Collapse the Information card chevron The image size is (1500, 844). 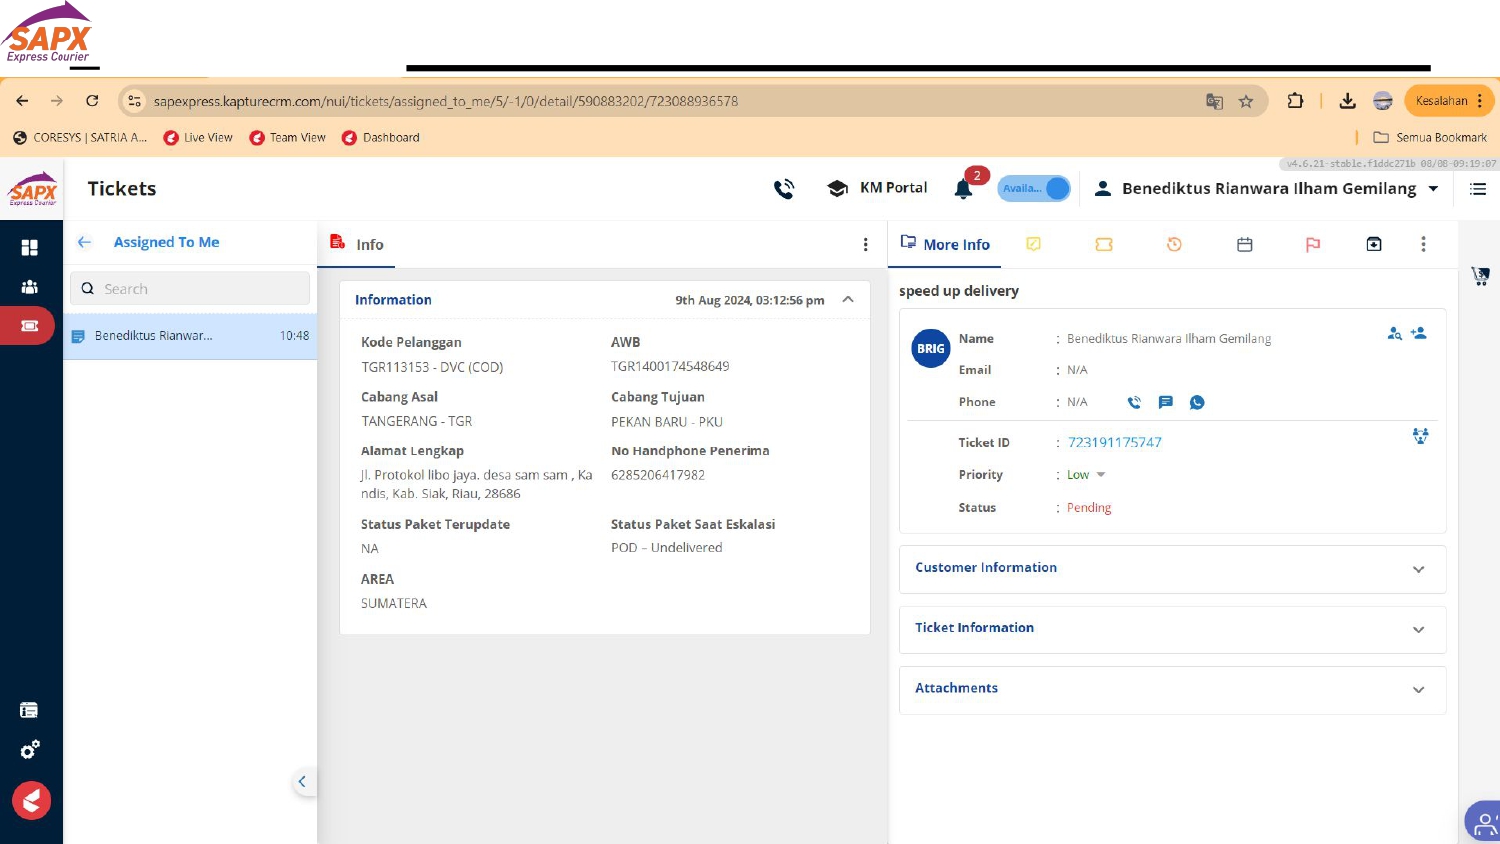tap(848, 300)
